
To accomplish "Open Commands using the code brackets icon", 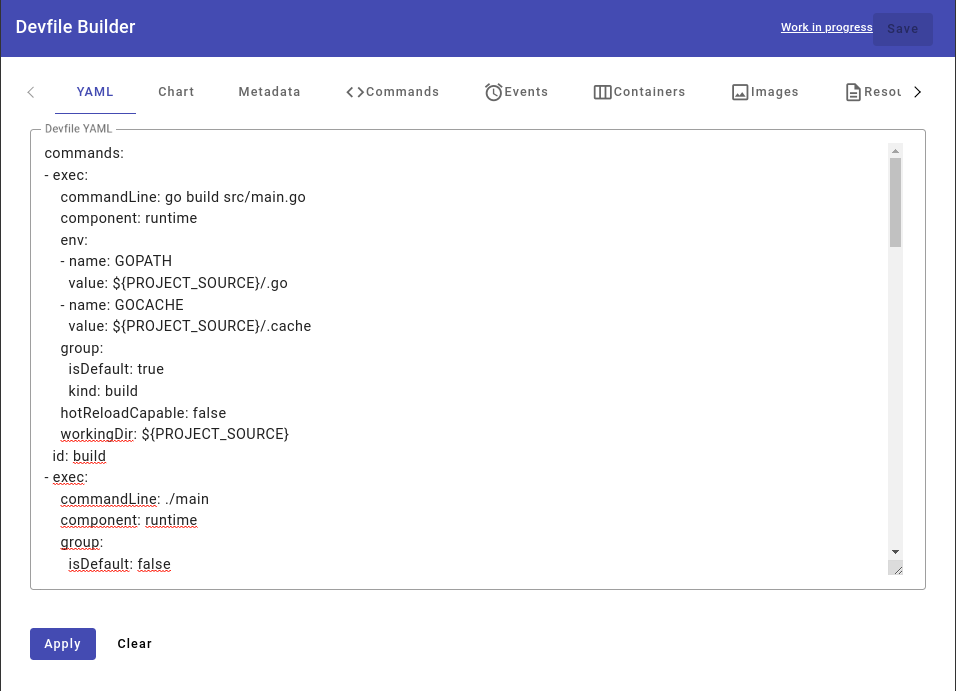I will (x=355, y=91).
